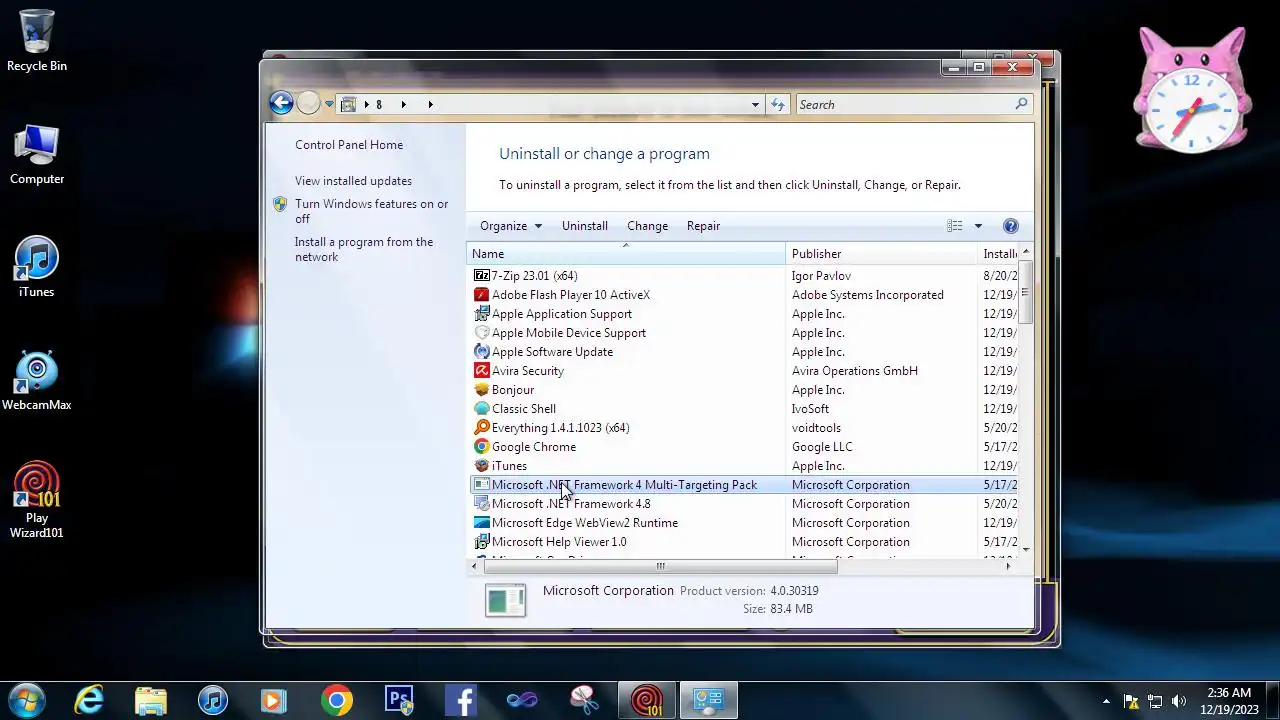Open the Windows Start button
The image size is (1280, 720).
(x=26, y=700)
